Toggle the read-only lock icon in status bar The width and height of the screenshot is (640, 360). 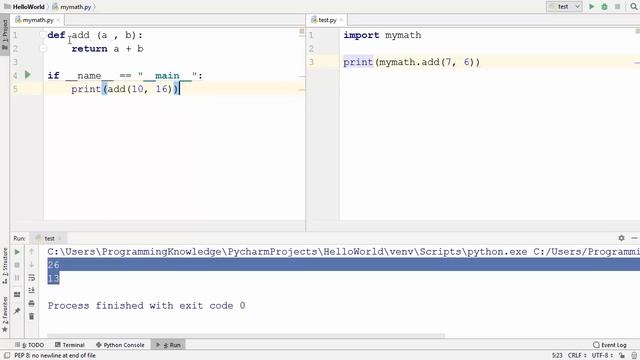(x=622, y=356)
